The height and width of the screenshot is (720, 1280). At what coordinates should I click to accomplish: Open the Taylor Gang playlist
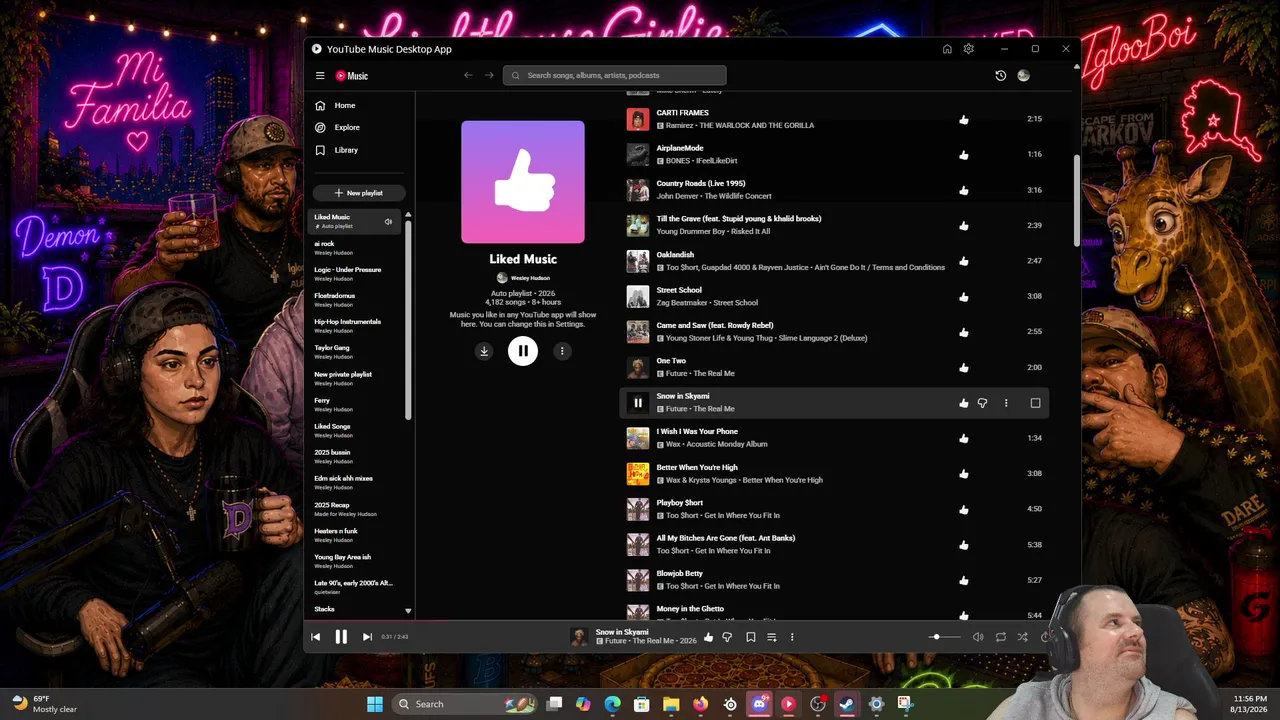[355, 352]
